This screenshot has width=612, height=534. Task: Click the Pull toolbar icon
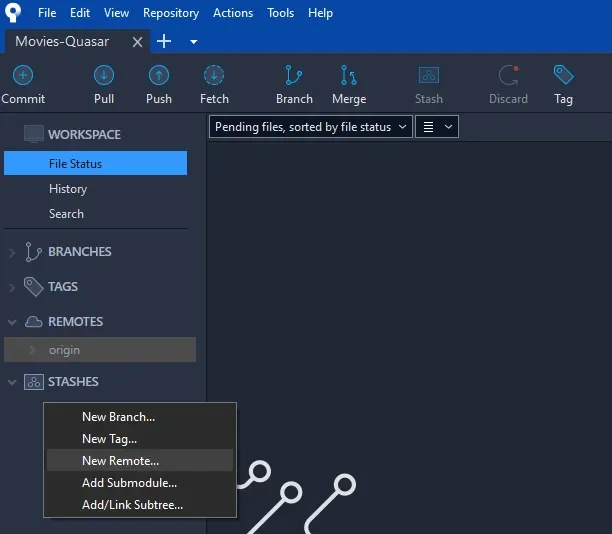pos(104,75)
